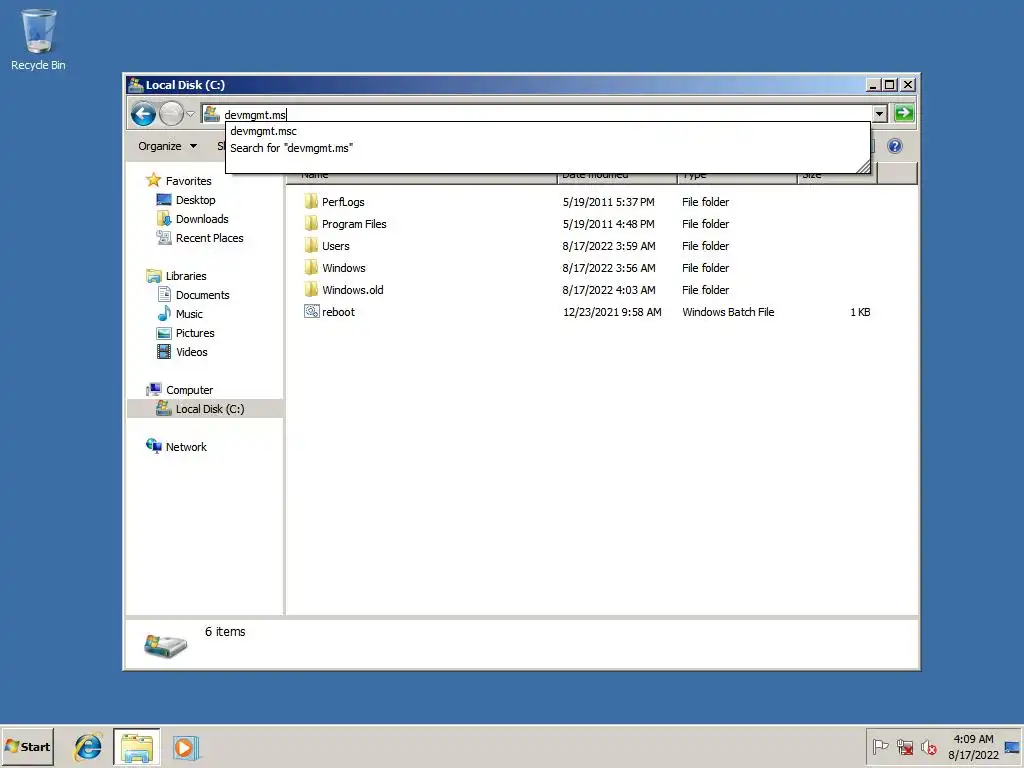1024x768 pixels.
Task: Click the Program Files folder icon
Action: click(311, 223)
